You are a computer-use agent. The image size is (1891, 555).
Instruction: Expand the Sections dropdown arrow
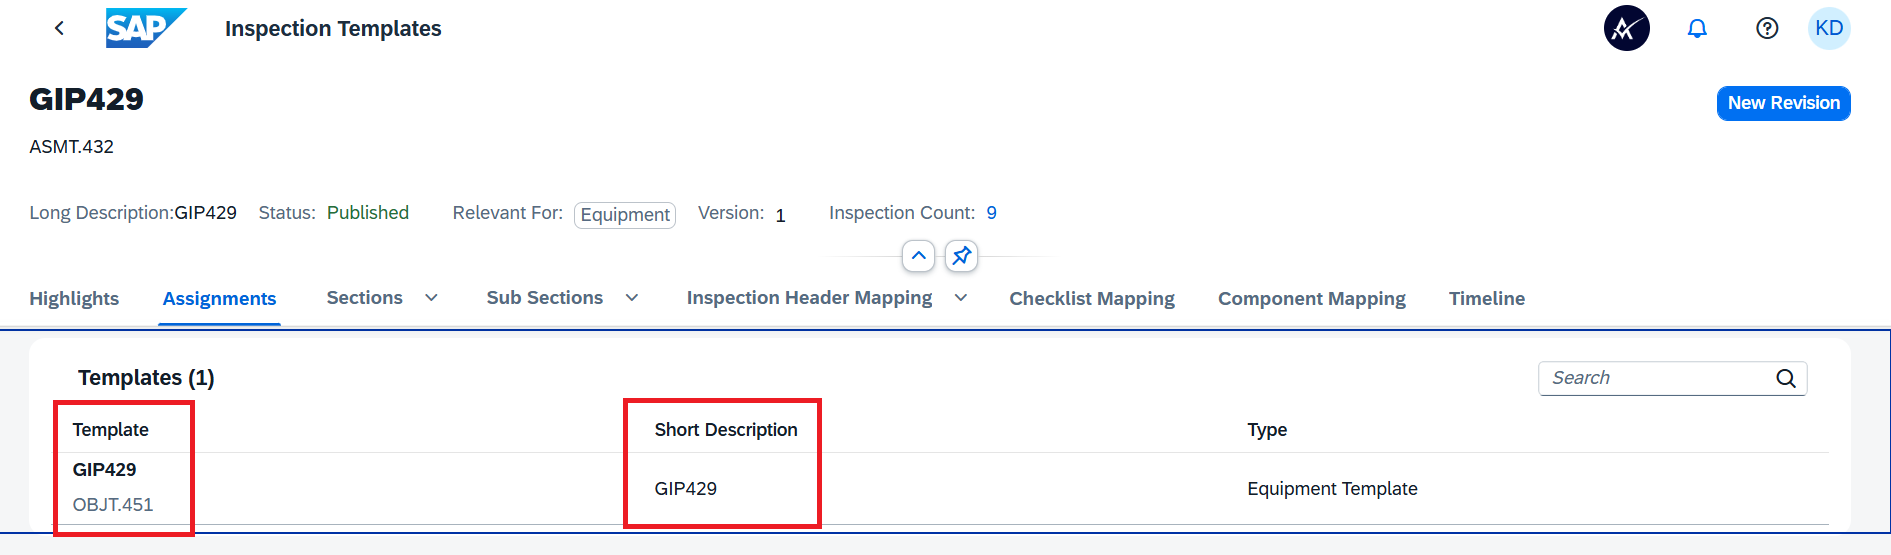431,297
